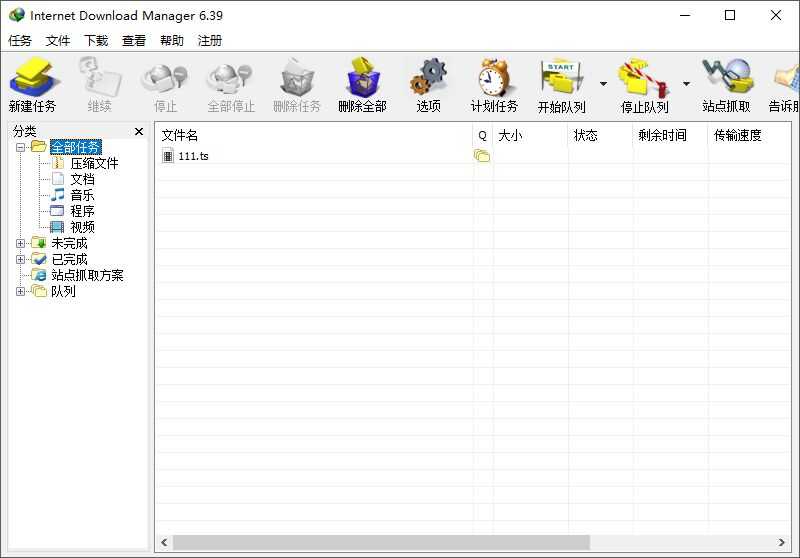Select the 未完成 category

point(69,243)
